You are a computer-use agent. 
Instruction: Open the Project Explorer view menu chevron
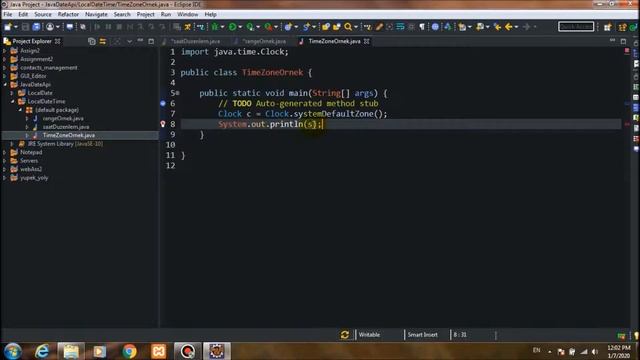pos(129,41)
